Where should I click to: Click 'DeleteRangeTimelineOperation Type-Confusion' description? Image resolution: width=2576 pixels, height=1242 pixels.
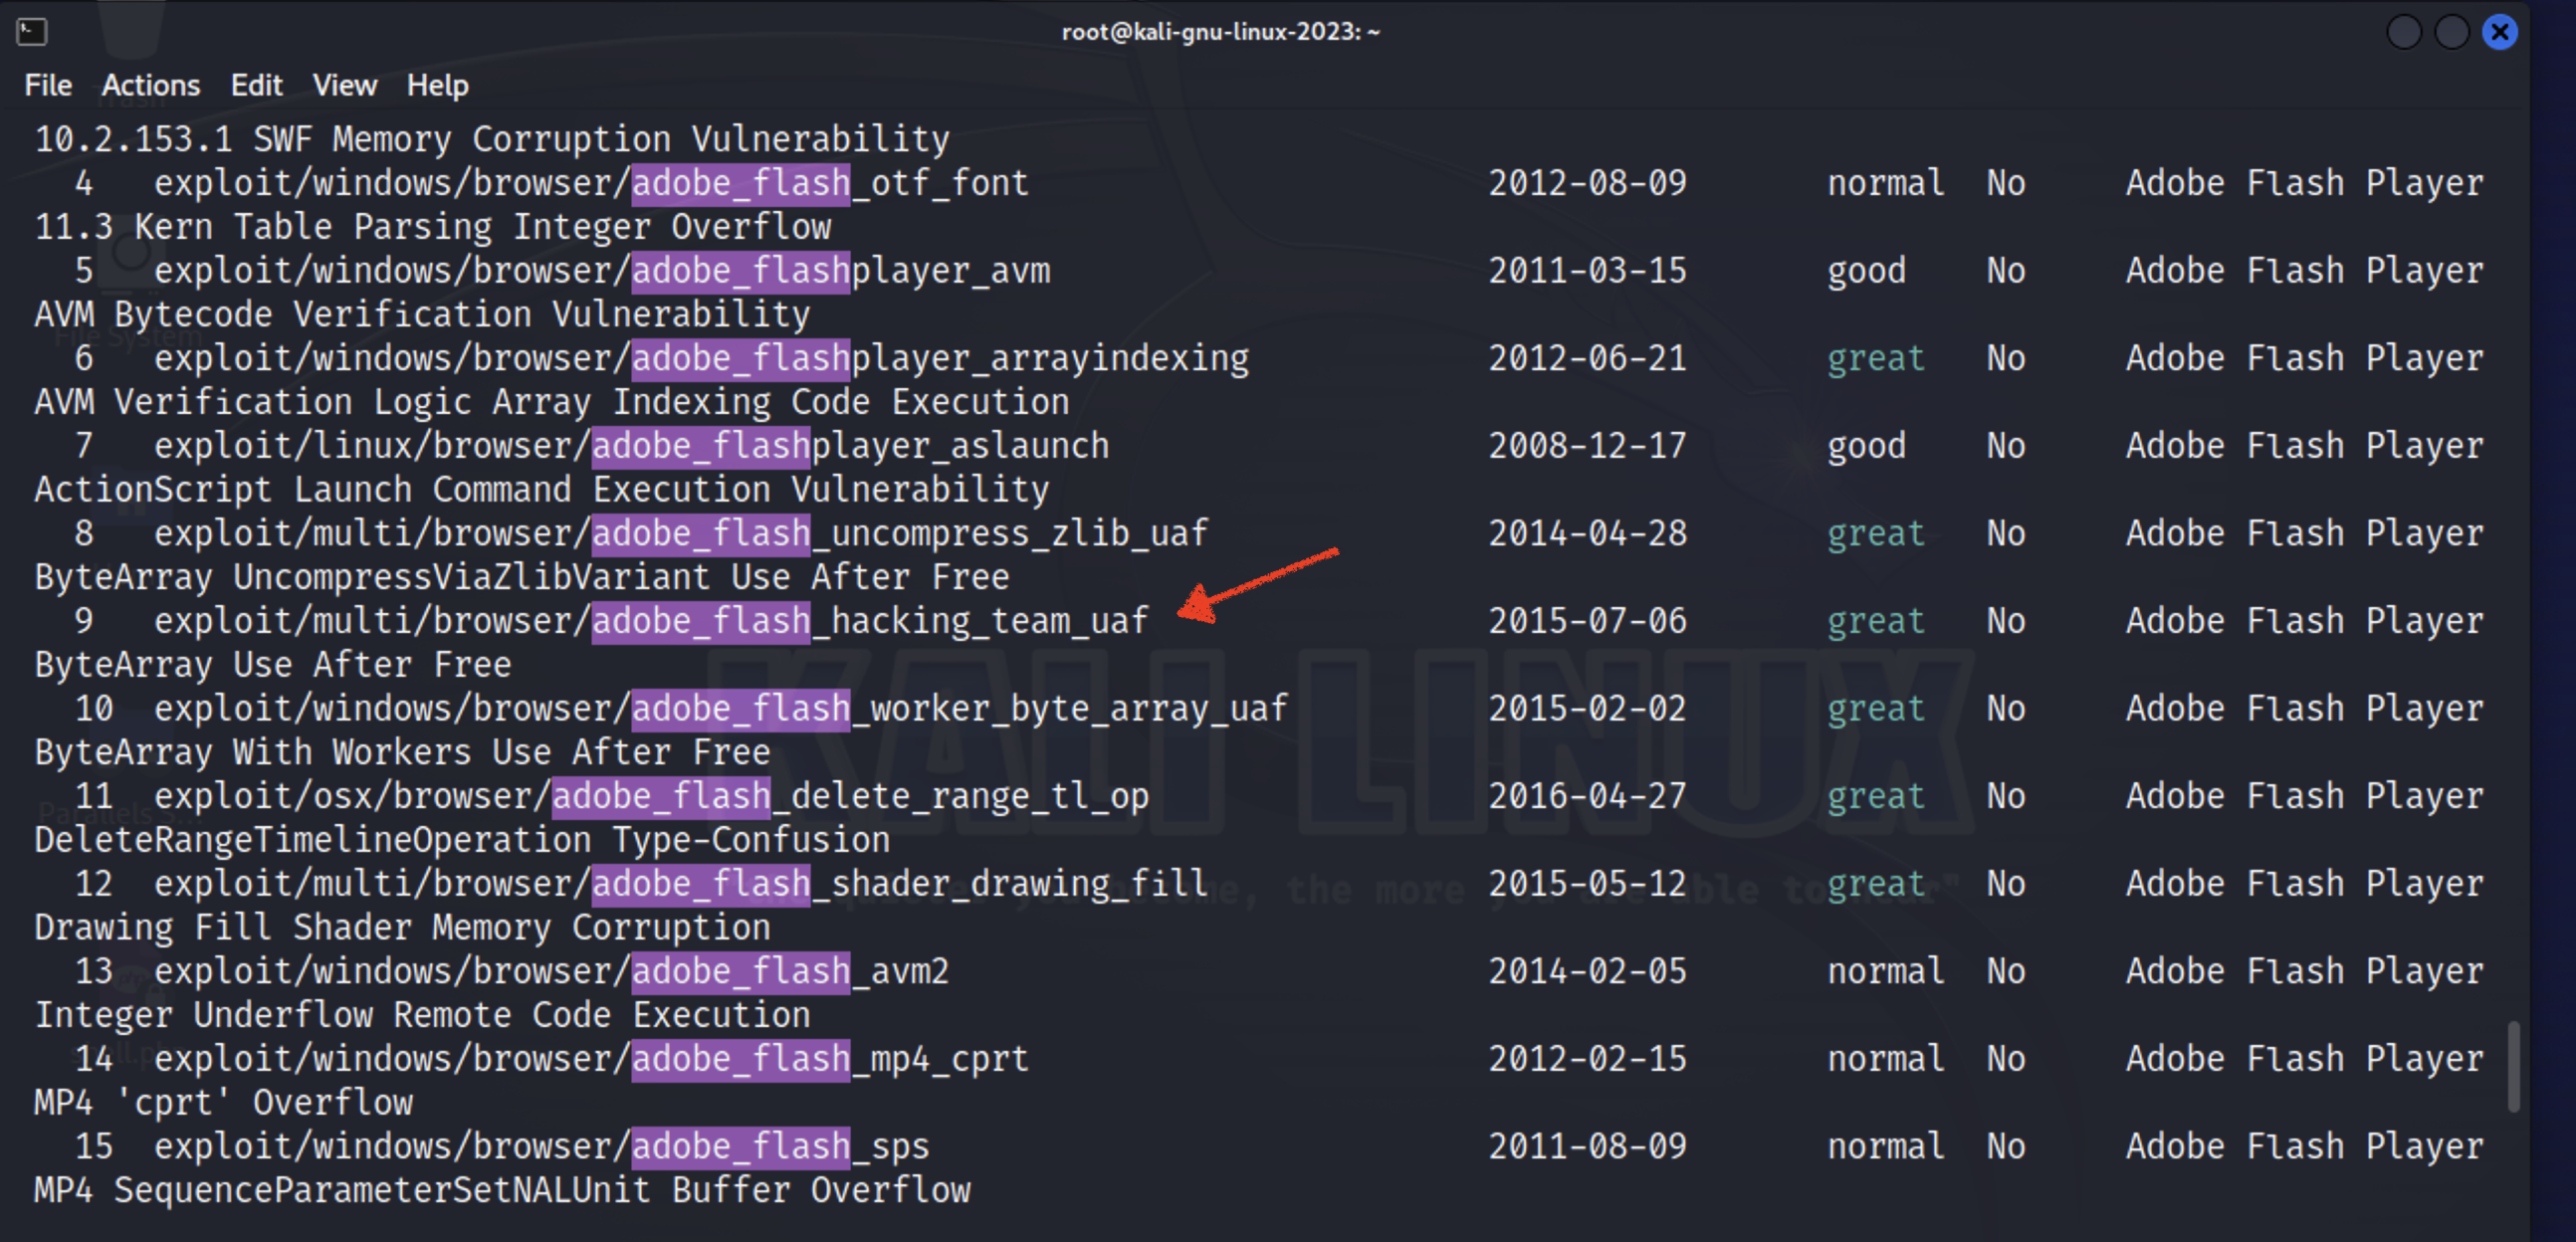click(x=462, y=840)
